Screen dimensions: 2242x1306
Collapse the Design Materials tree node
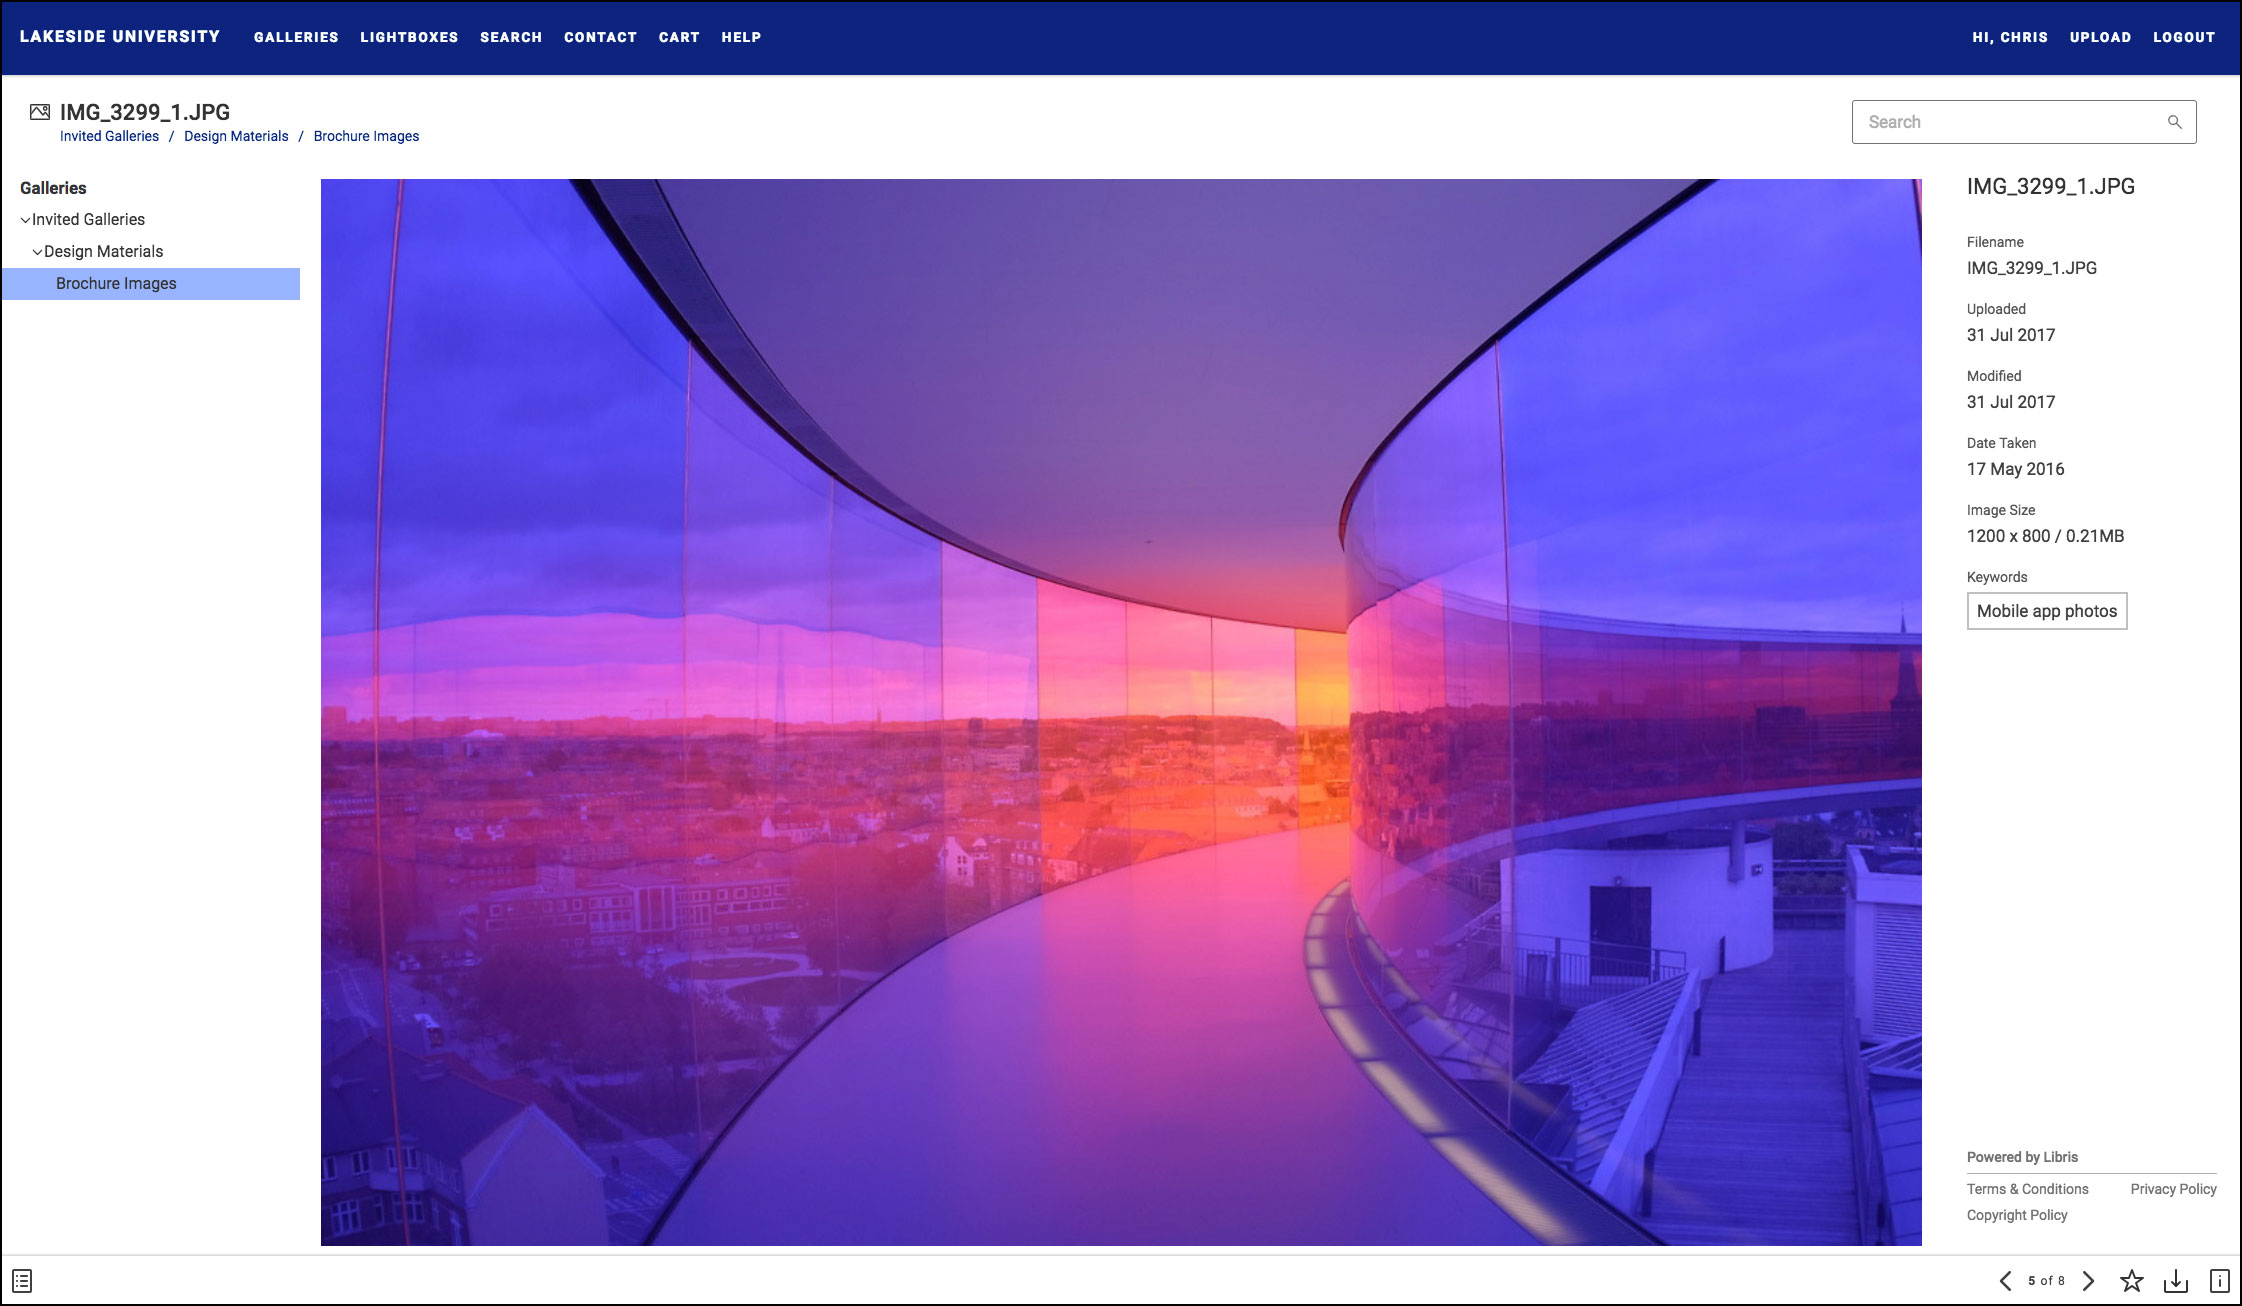point(37,252)
